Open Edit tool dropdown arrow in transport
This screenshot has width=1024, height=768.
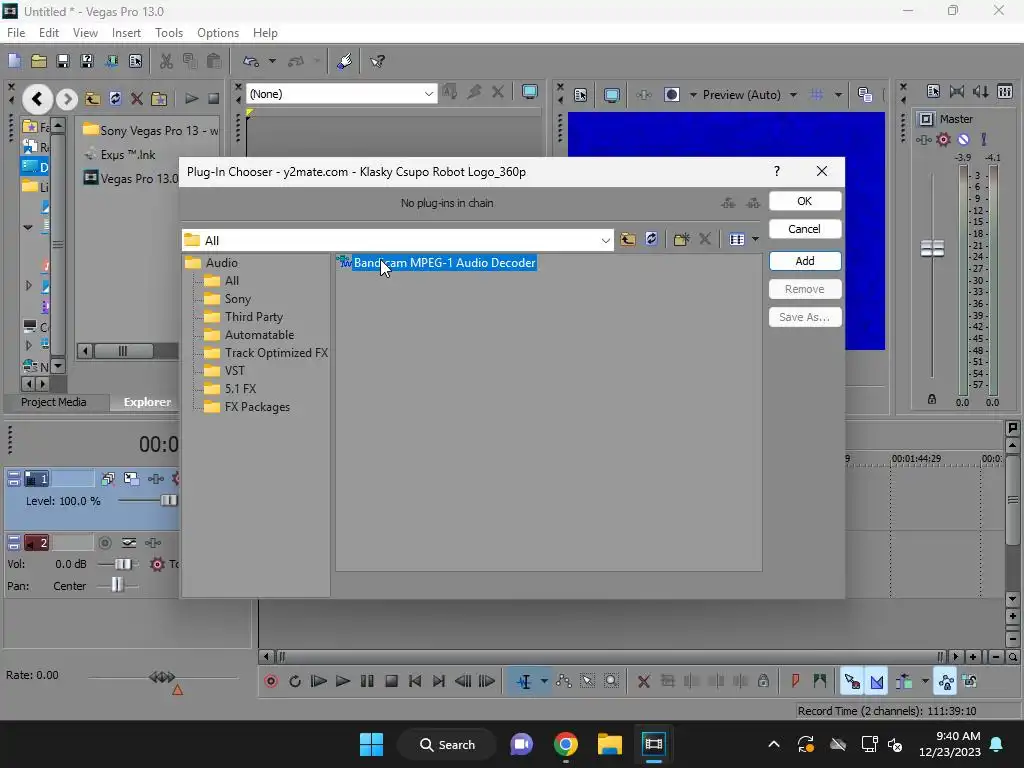coord(544,681)
